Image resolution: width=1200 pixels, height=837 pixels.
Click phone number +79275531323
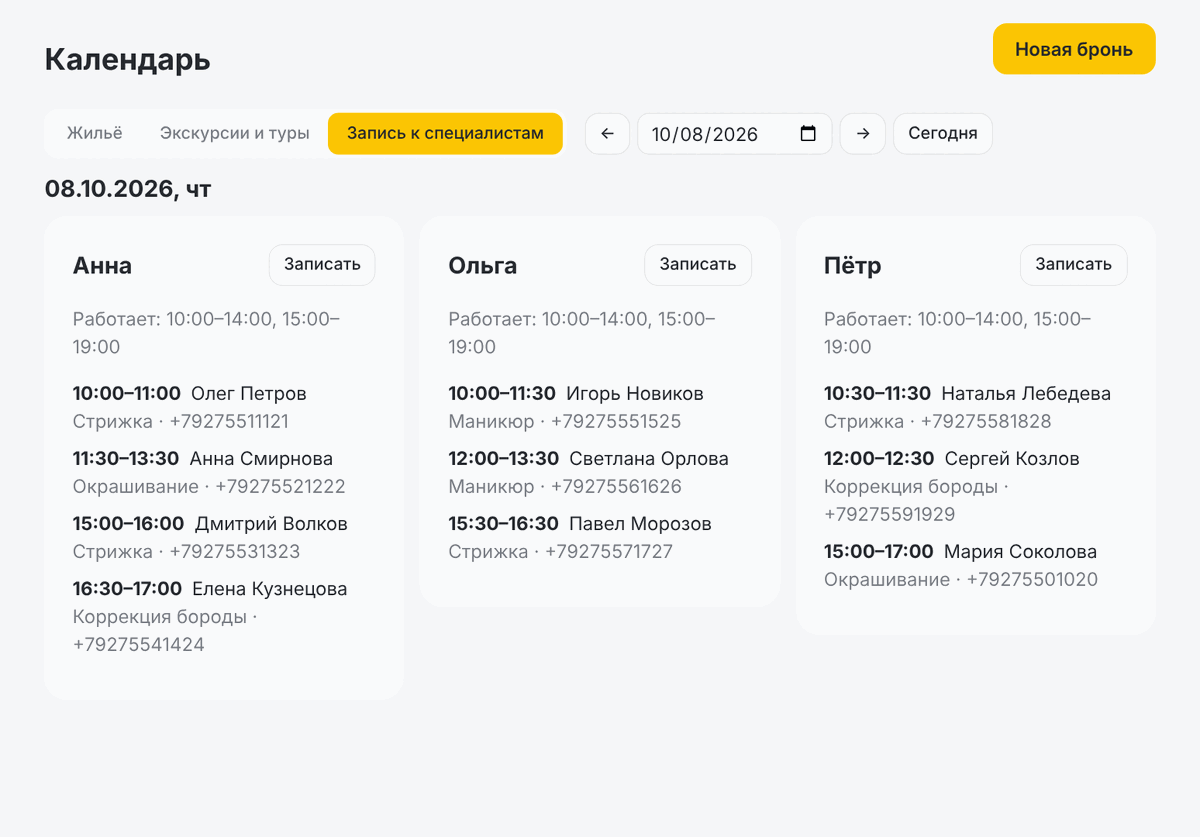[x=235, y=552]
